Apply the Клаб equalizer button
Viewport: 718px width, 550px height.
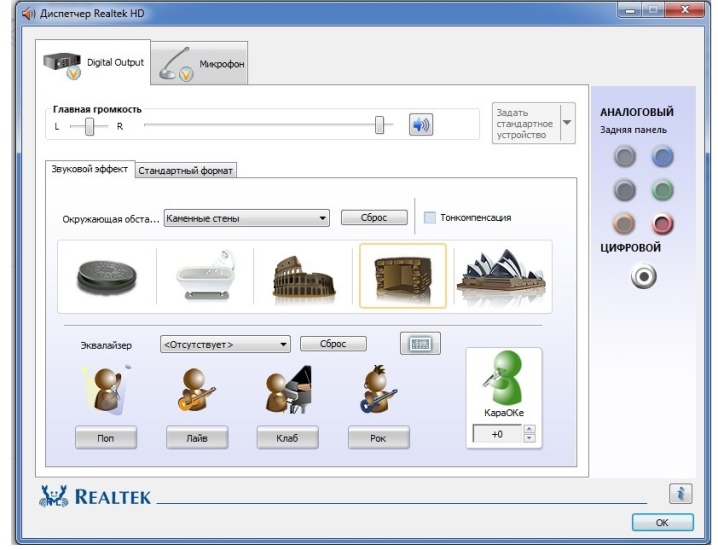point(288,438)
